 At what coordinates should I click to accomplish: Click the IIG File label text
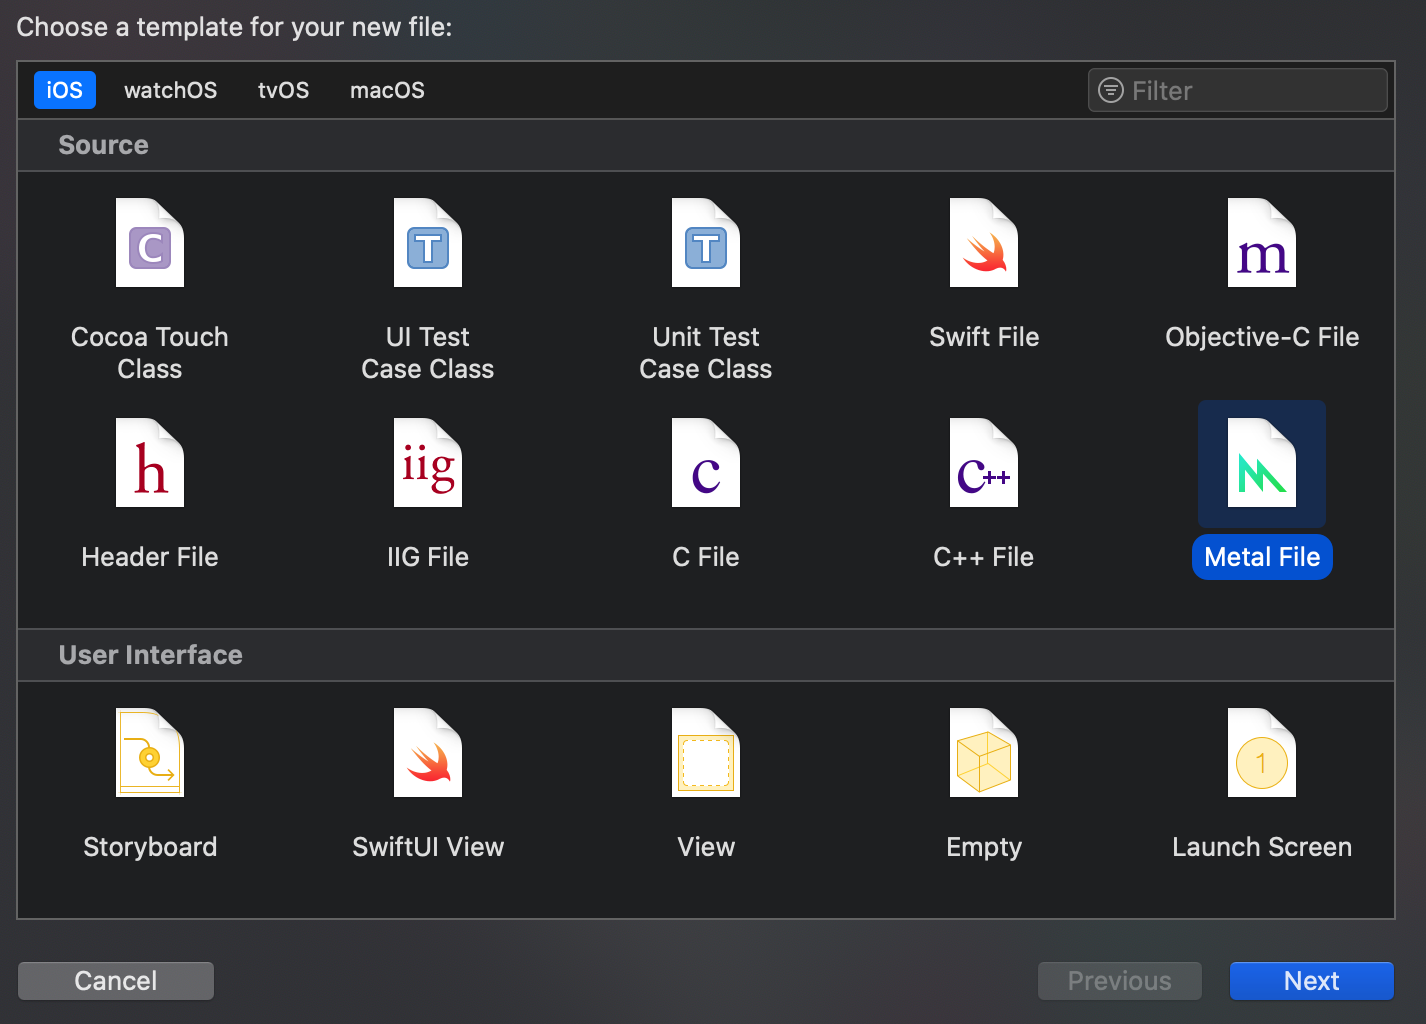coord(428,557)
